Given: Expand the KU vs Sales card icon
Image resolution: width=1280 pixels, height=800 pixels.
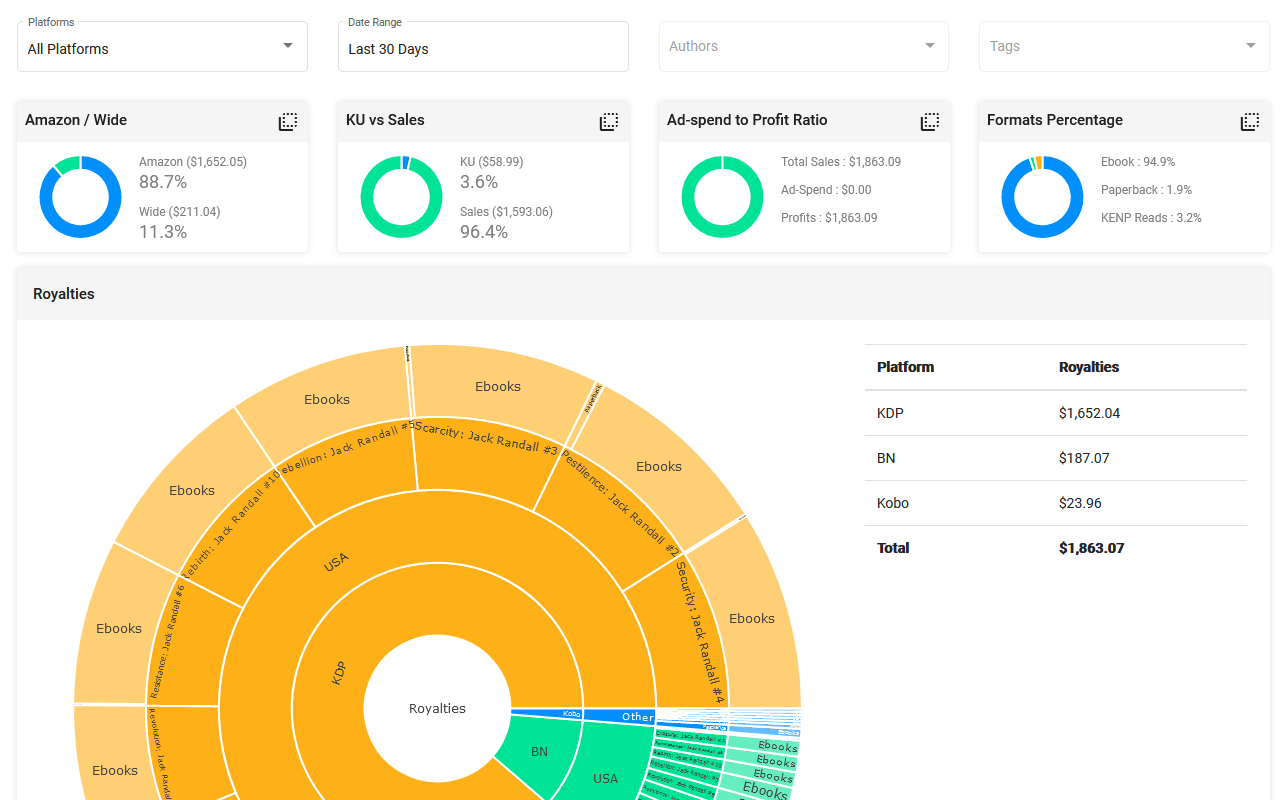Looking at the screenshot, I should 608,121.
